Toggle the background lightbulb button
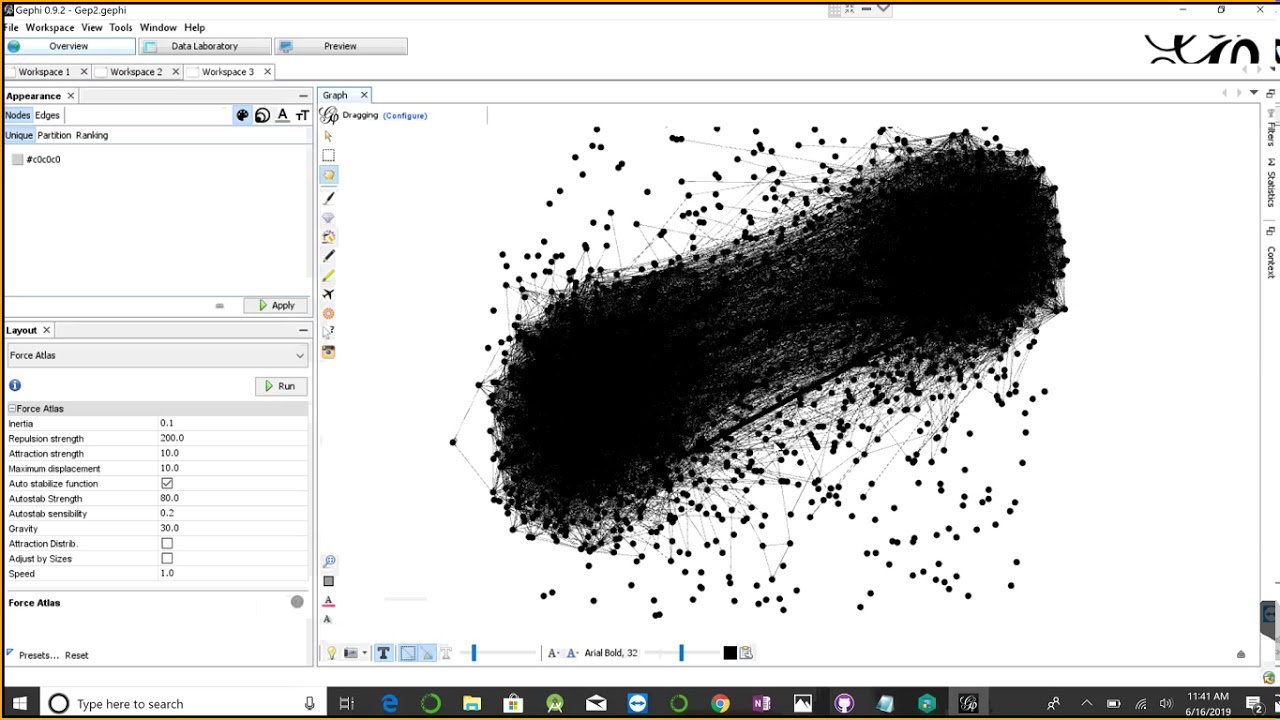1280x720 pixels. [x=332, y=653]
